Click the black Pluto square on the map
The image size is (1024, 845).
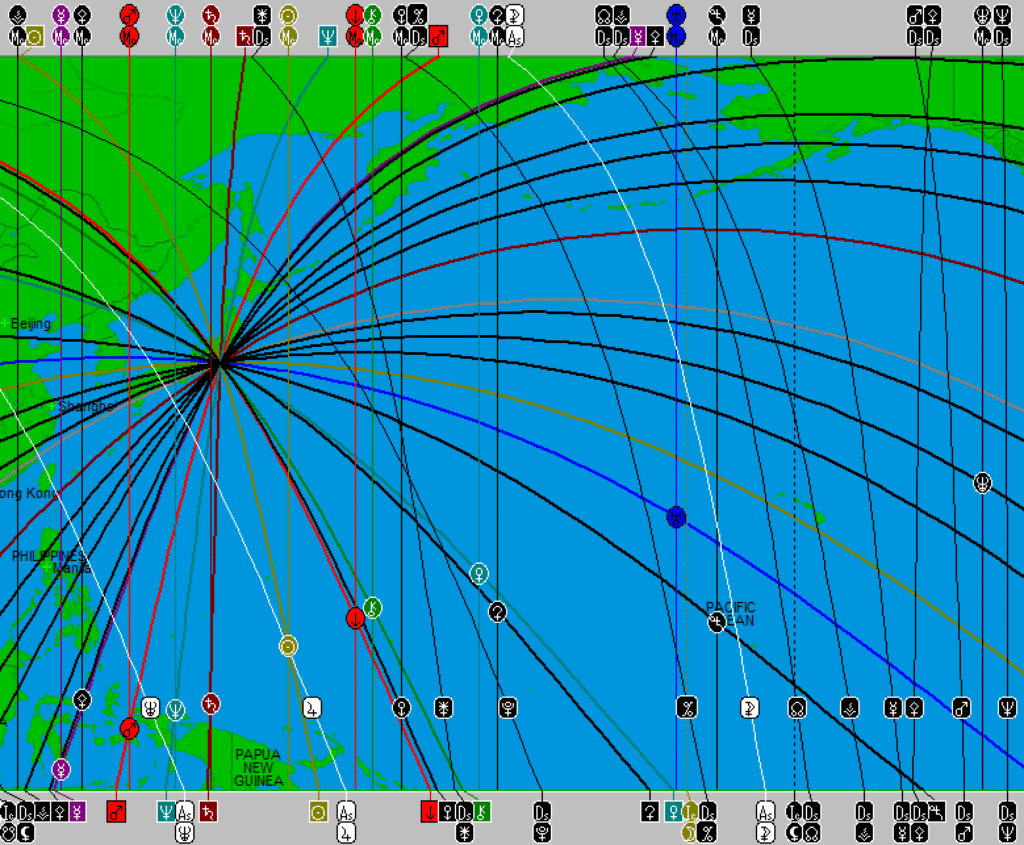(508, 708)
